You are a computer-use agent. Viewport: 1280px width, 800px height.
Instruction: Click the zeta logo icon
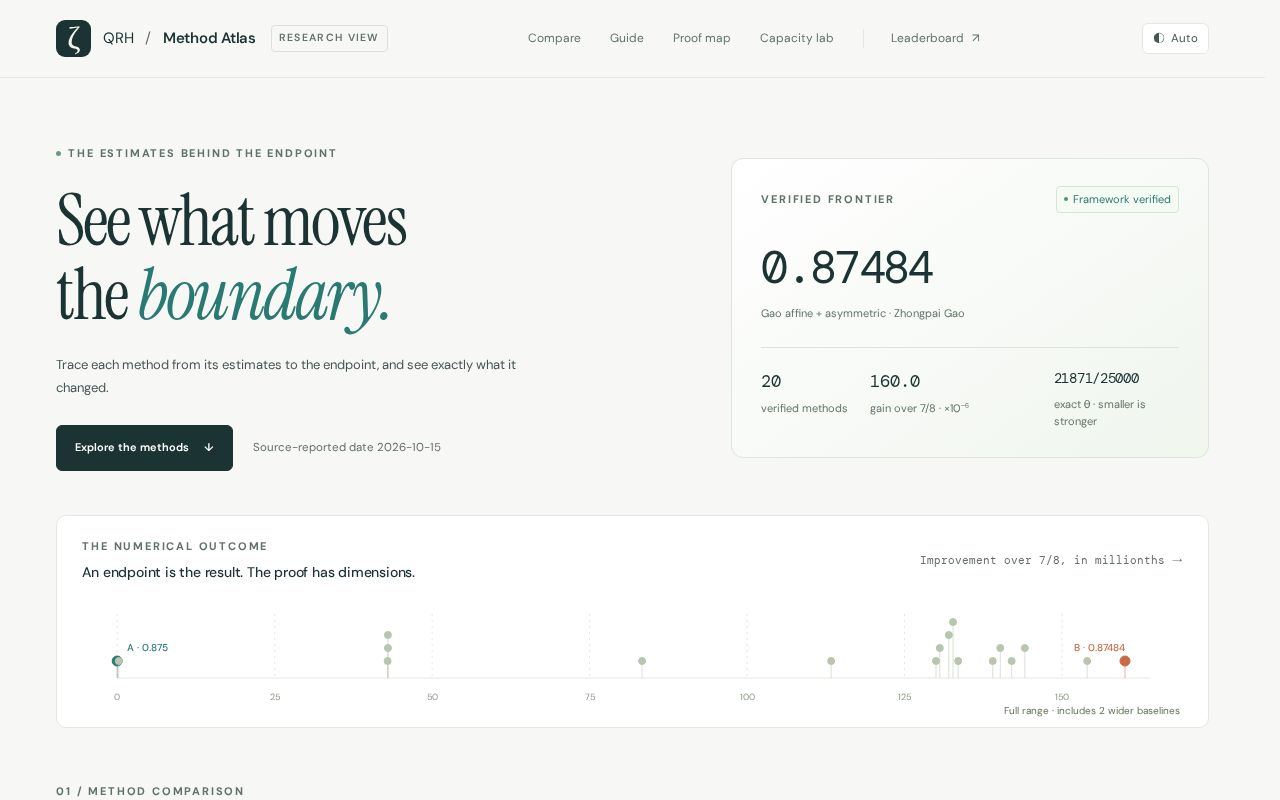pos(73,38)
